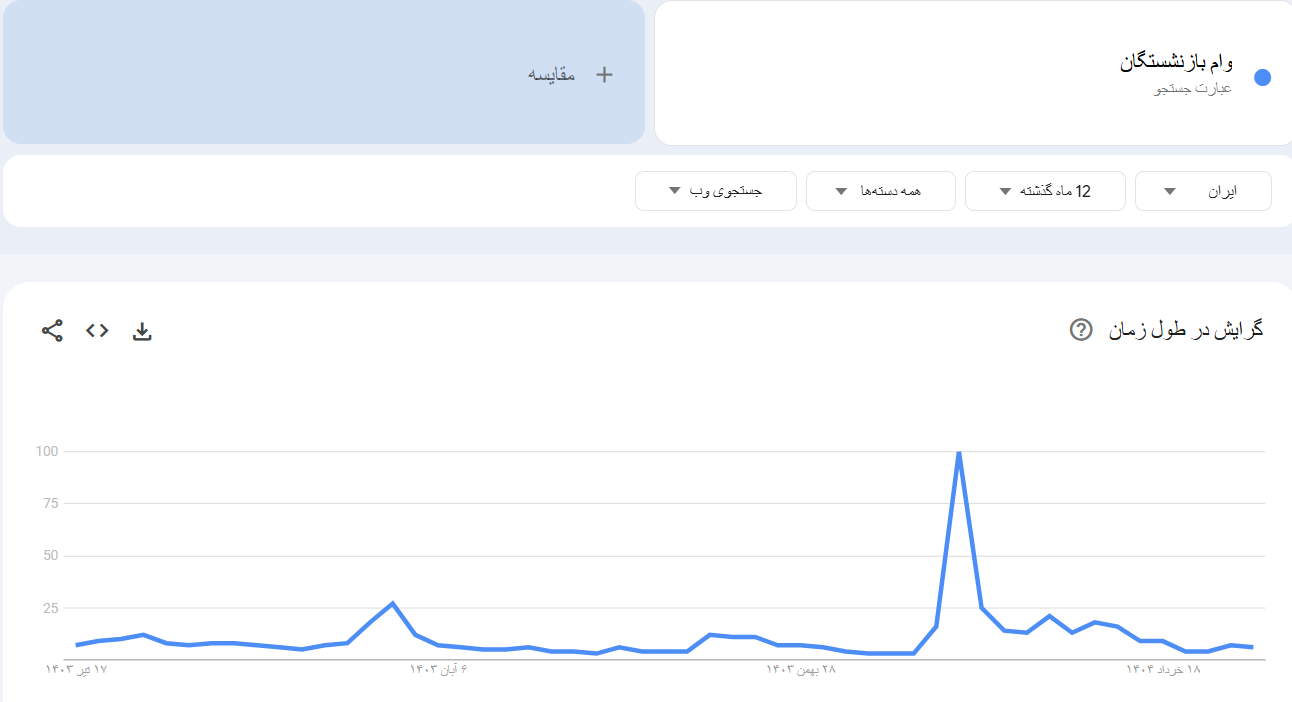Click the share icon on the chart
The image size is (1292, 702).
click(x=52, y=331)
